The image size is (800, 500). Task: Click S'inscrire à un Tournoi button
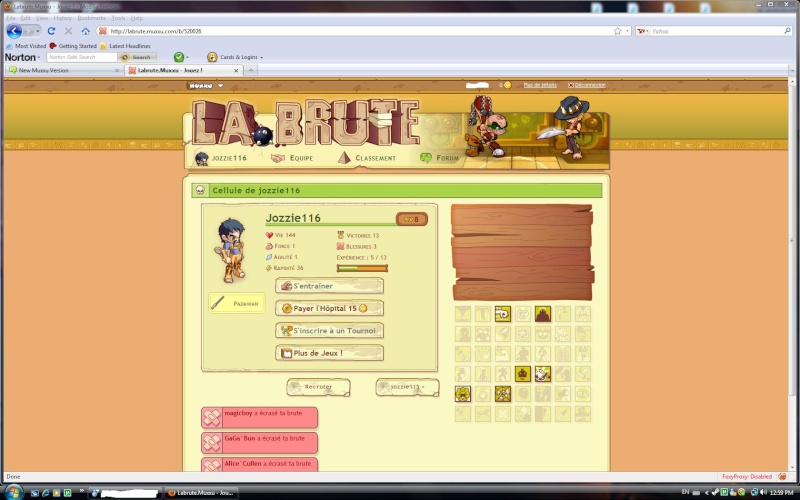330,331
